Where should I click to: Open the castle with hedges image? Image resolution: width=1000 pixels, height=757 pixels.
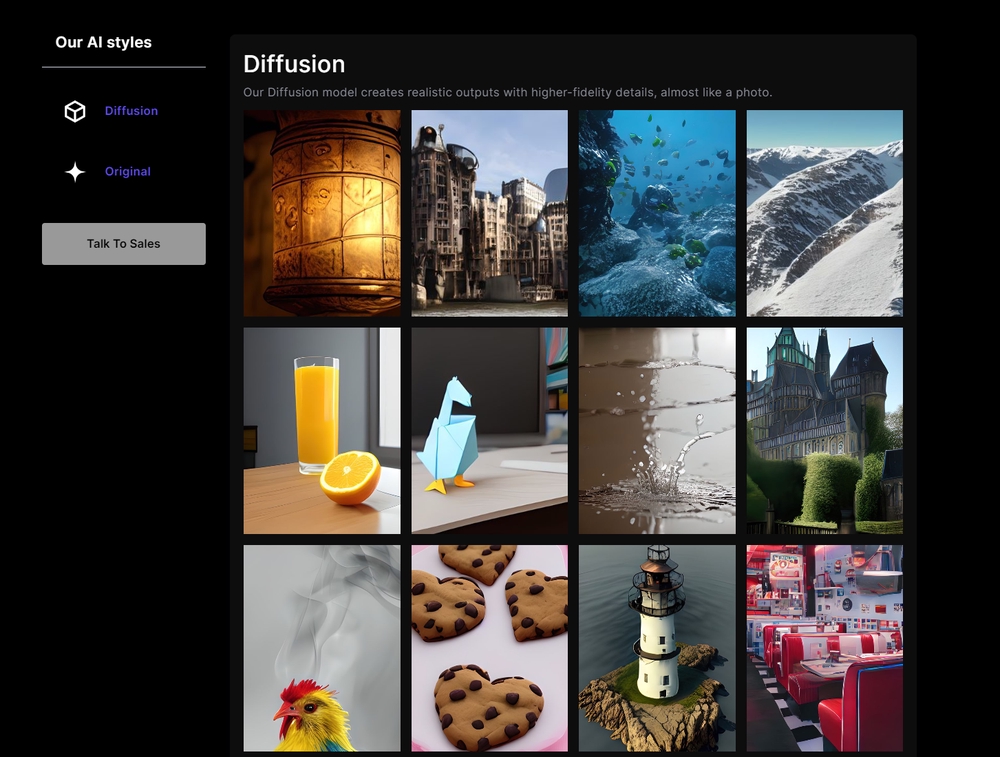pyautogui.click(x=824, y=431)
